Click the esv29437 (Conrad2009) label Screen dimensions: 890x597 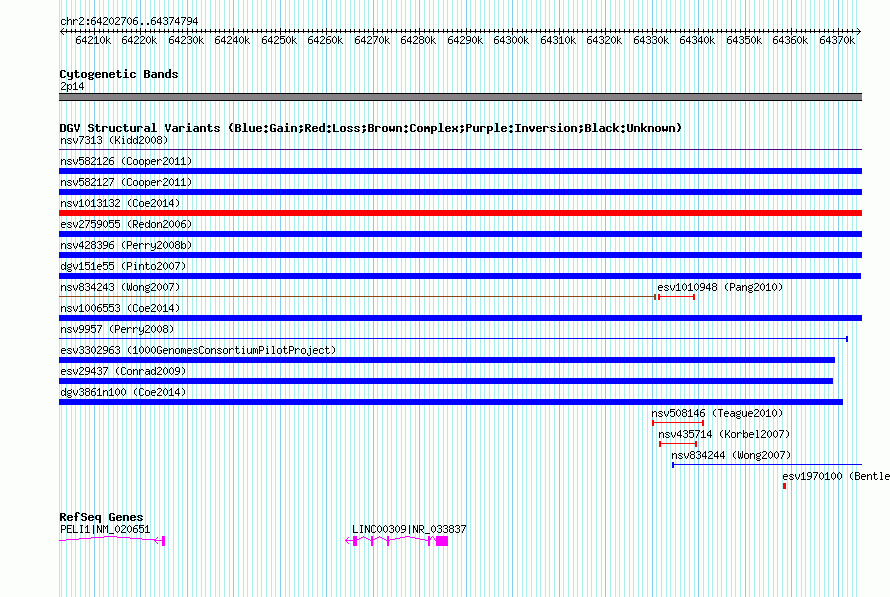pyautogui.click(x=123, y=371)
